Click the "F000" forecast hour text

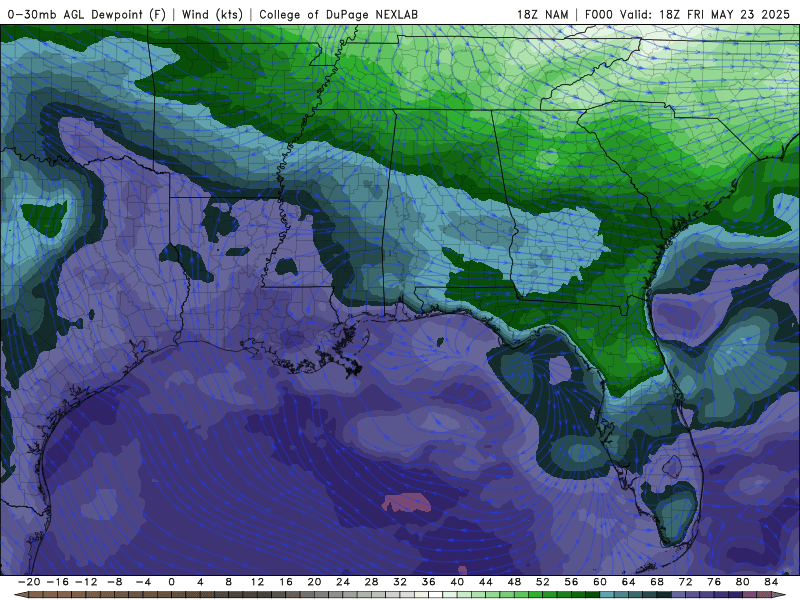coord(598,14)
